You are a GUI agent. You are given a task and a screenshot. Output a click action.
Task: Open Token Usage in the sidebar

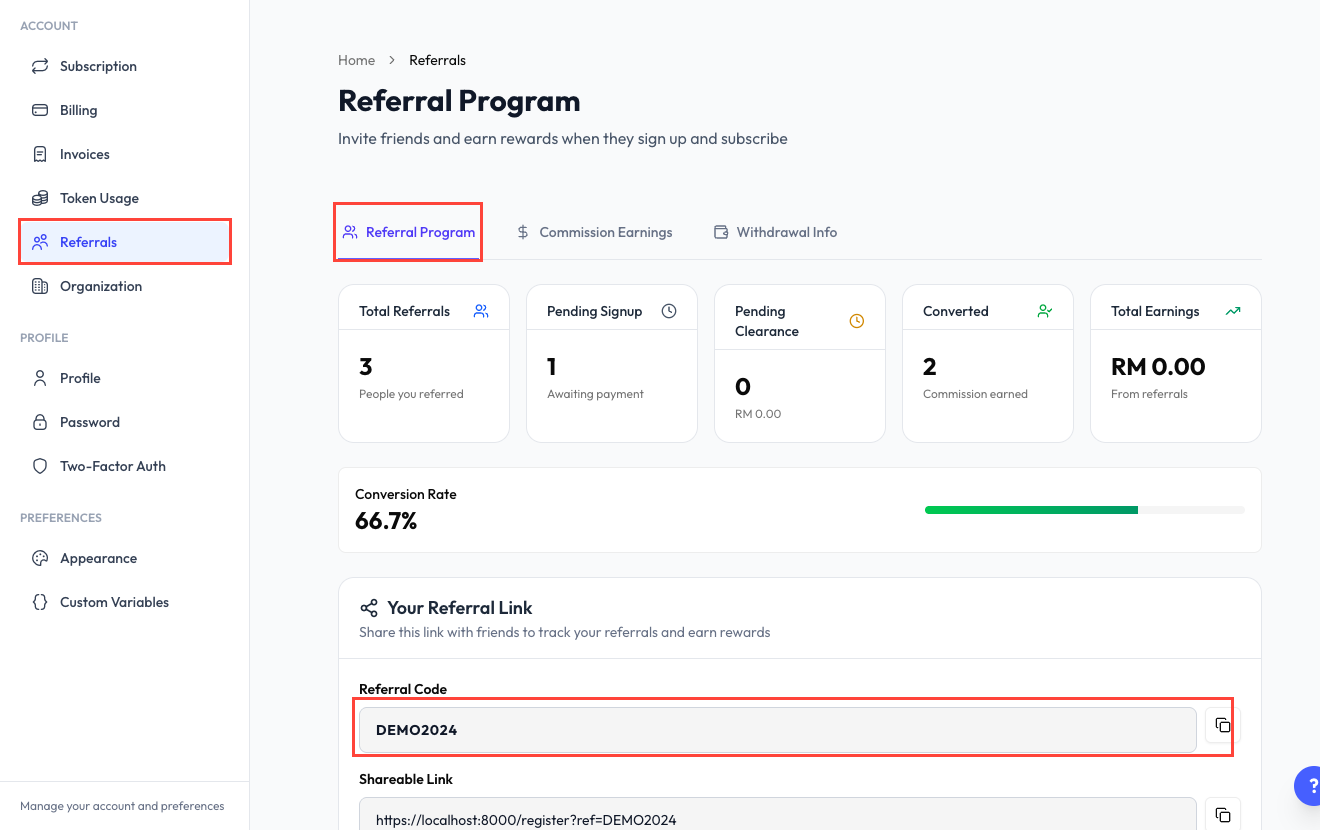125,198
